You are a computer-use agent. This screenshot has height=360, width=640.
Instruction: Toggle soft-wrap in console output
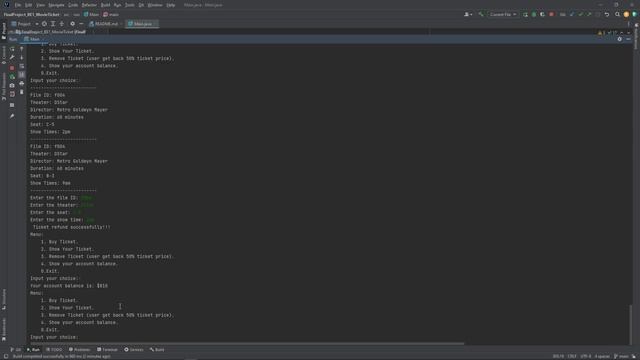tap(22, 66)
